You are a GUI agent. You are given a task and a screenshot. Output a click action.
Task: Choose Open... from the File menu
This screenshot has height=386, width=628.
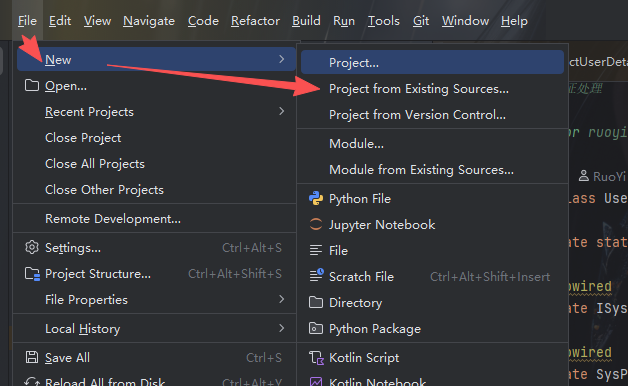[155, 85]
